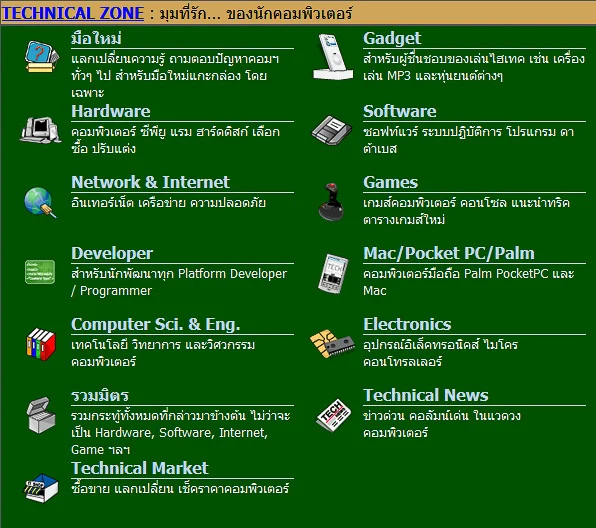Click the TECH newspaper Technical News icon
This screenshot has width=596, height=528.
click(333, 415)
